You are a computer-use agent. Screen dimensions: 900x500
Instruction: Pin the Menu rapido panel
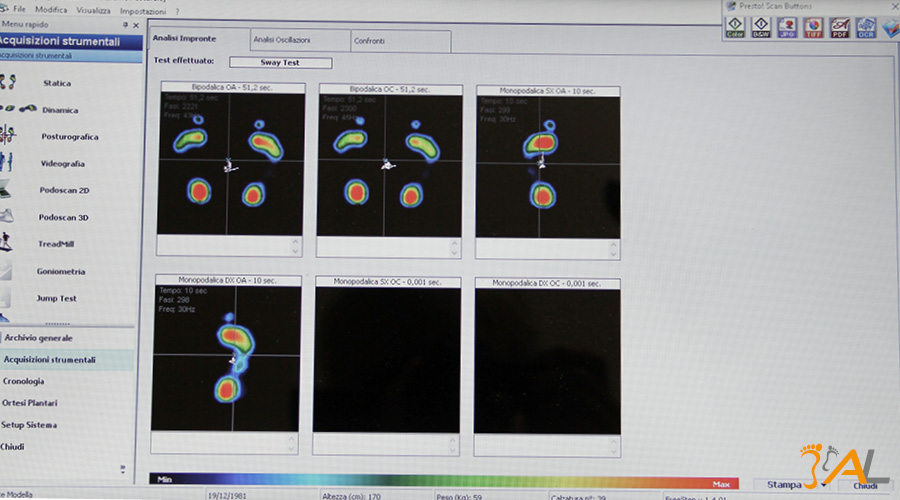point(125,25)
